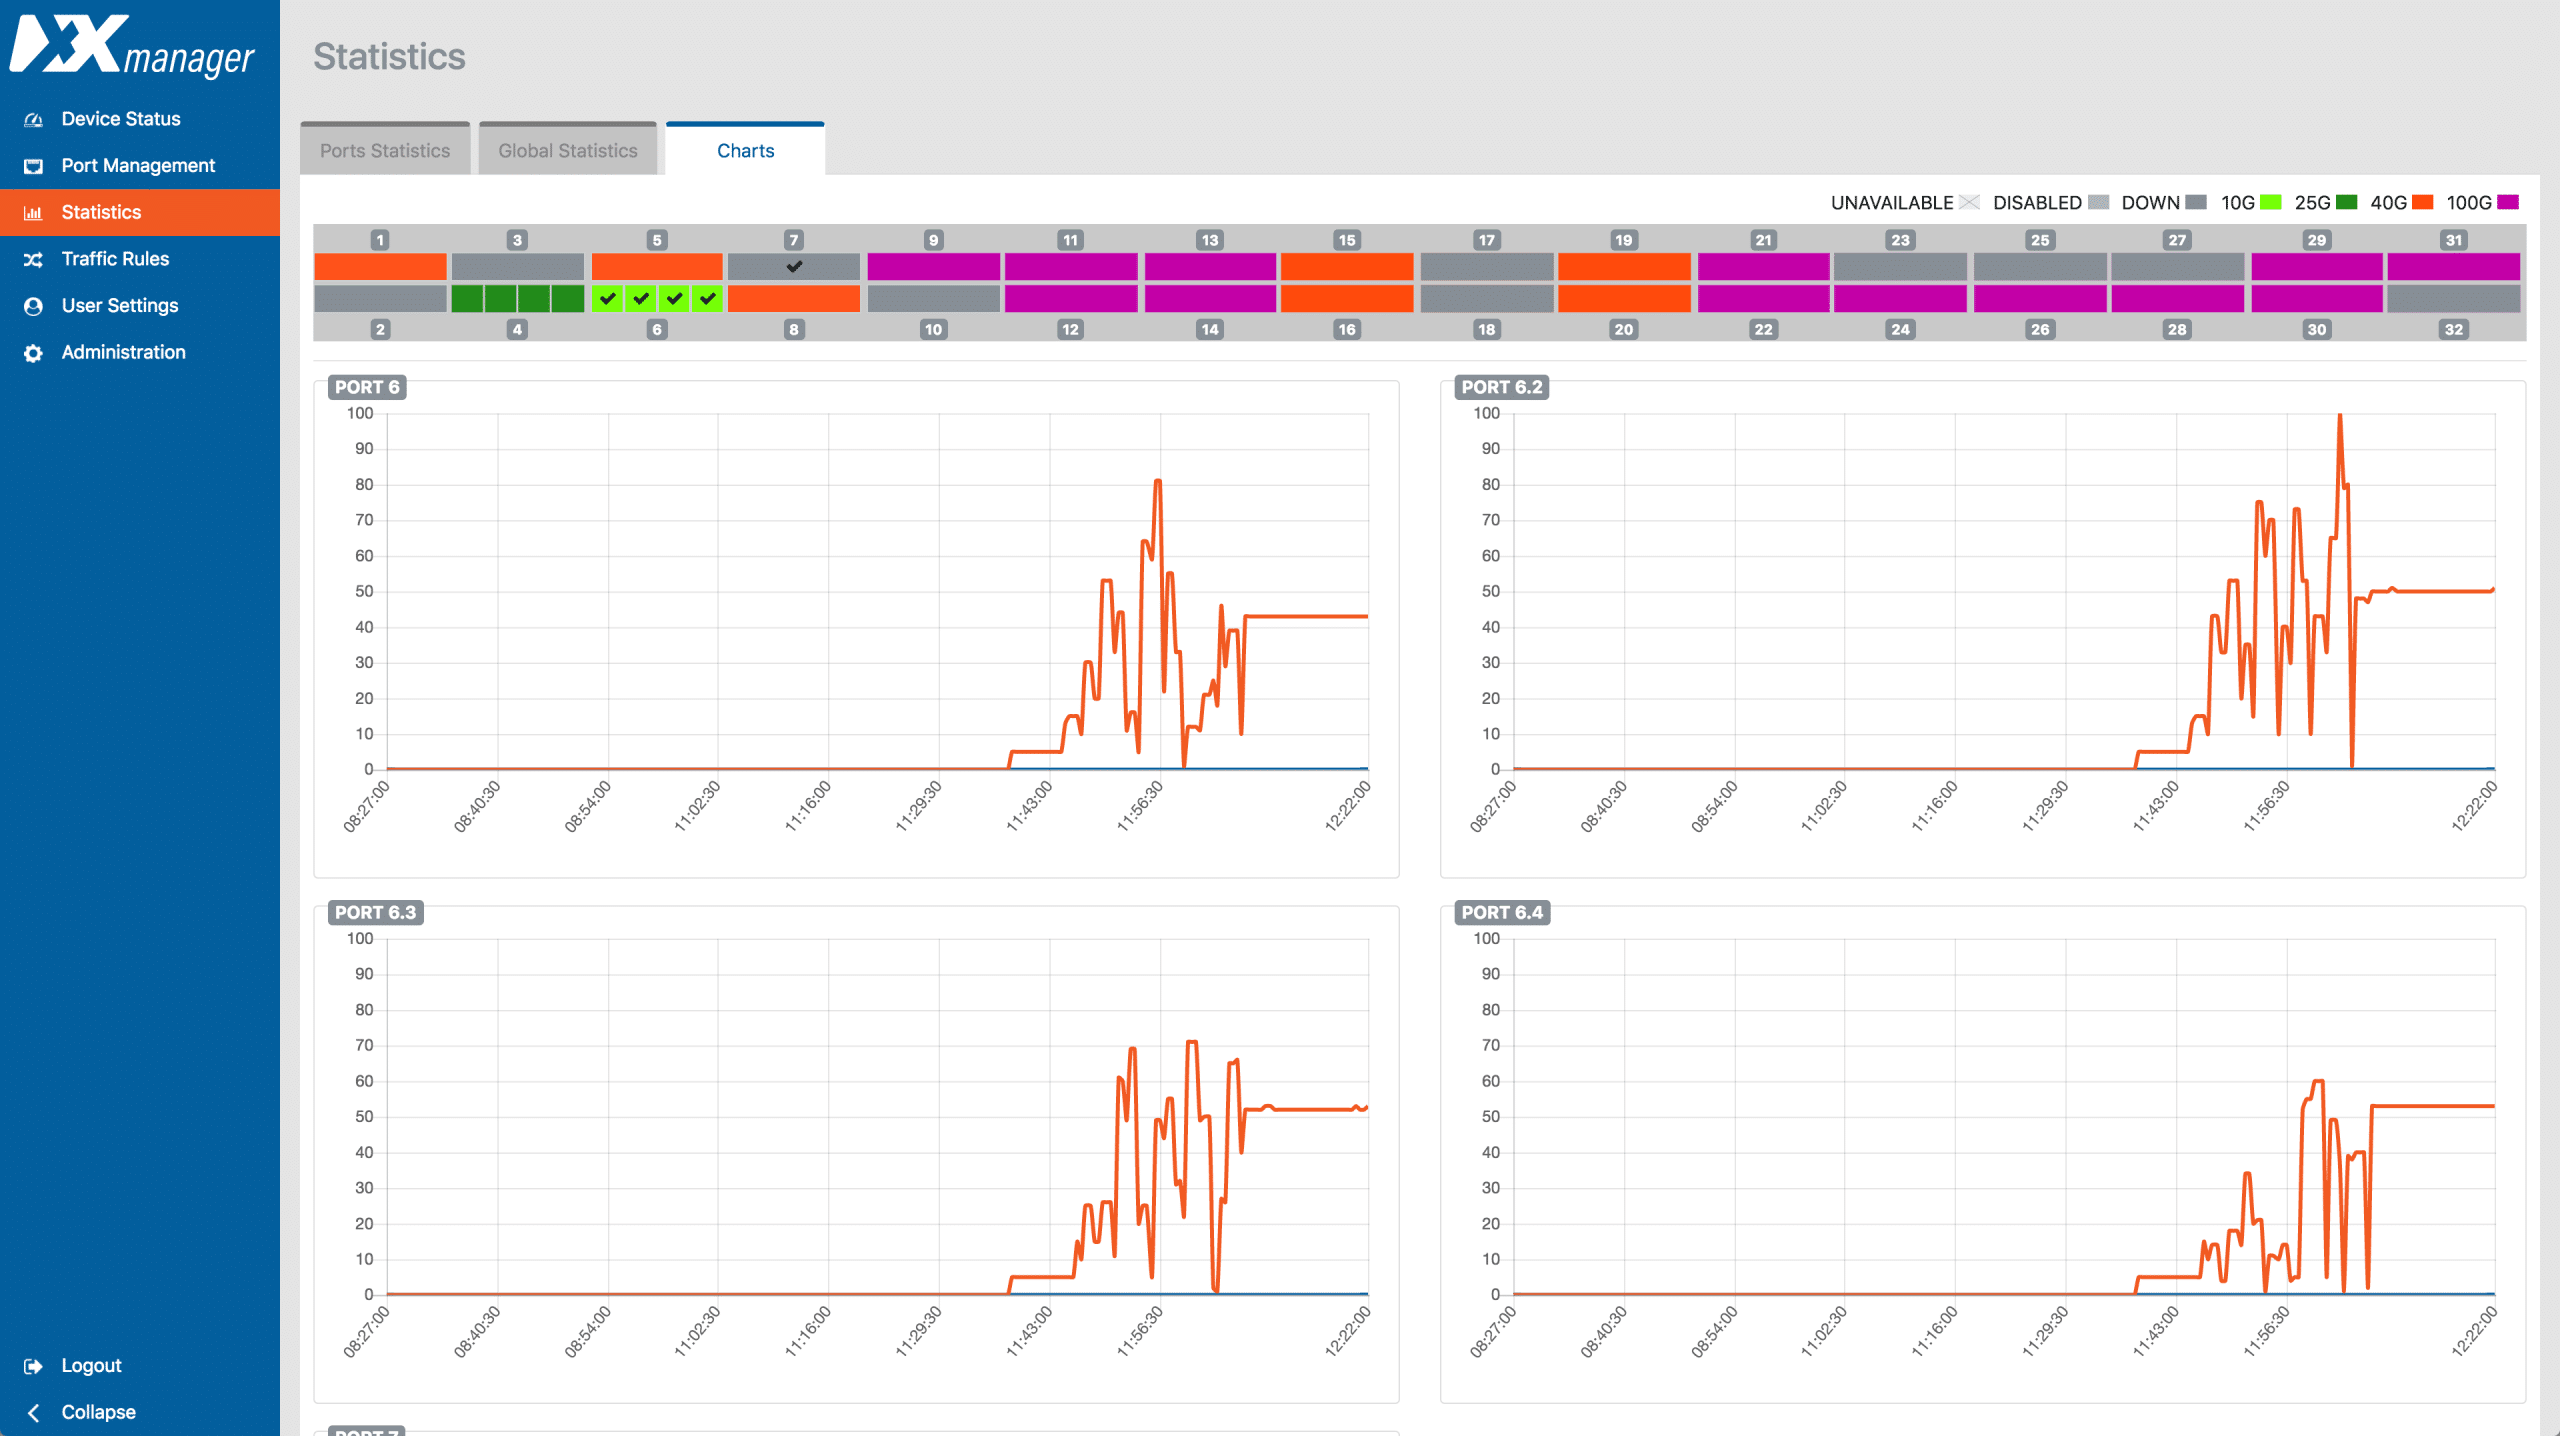The height and width of the screenshot is (1436, 2560).
Task: Switch to the Ports Statistics tab
Action: click(x=384, y=151)
